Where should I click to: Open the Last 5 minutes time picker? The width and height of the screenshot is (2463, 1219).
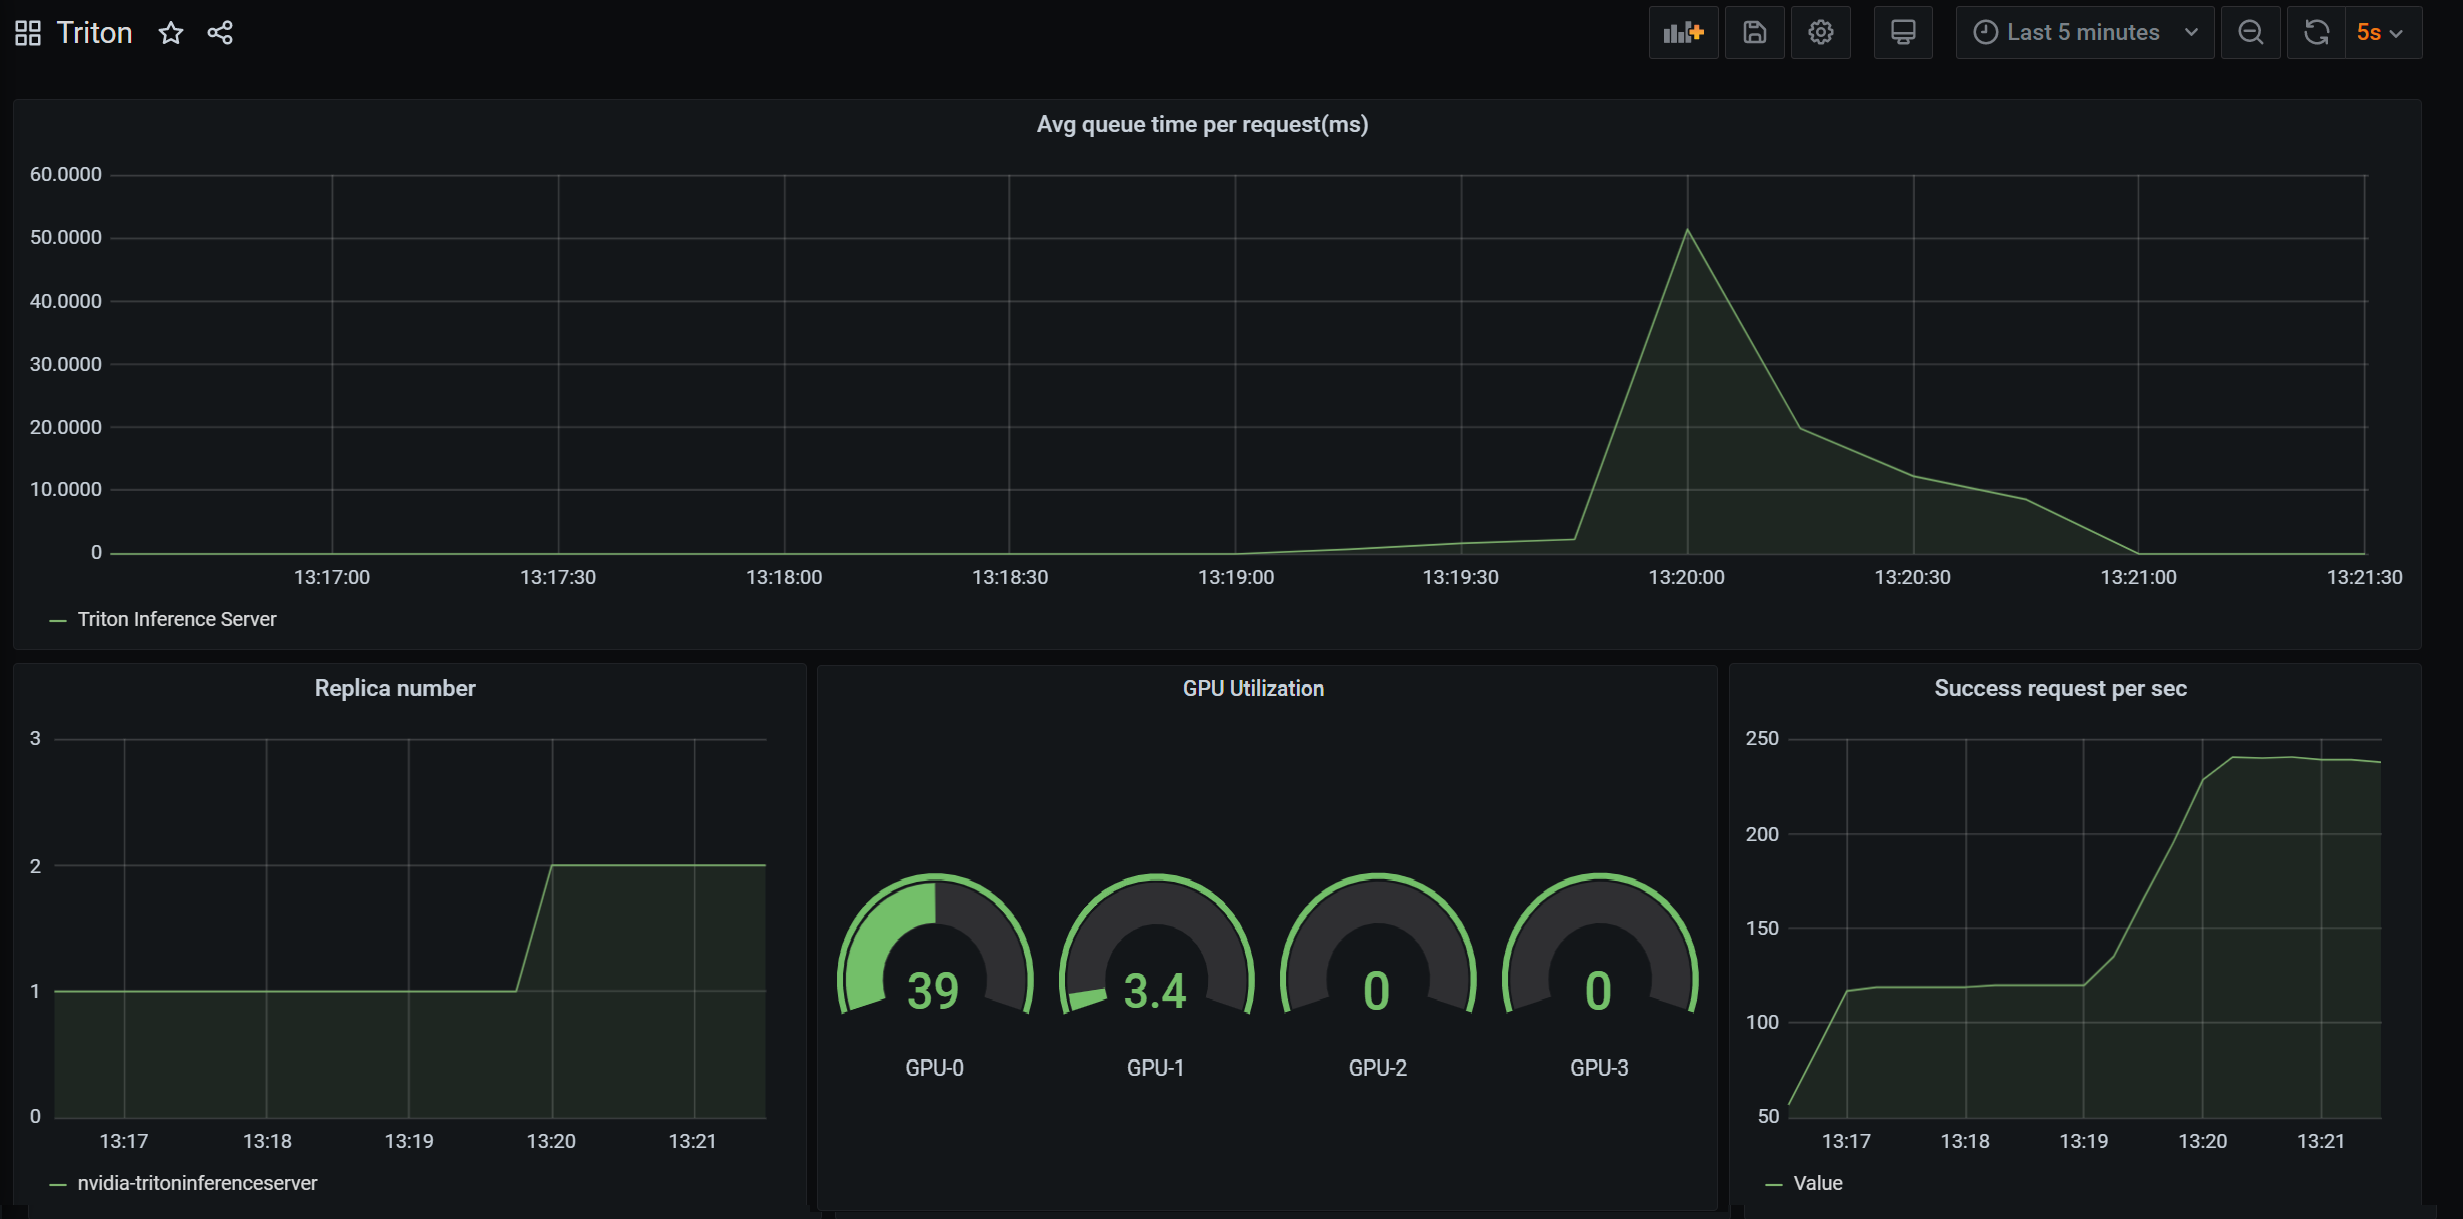point(2084,33)
